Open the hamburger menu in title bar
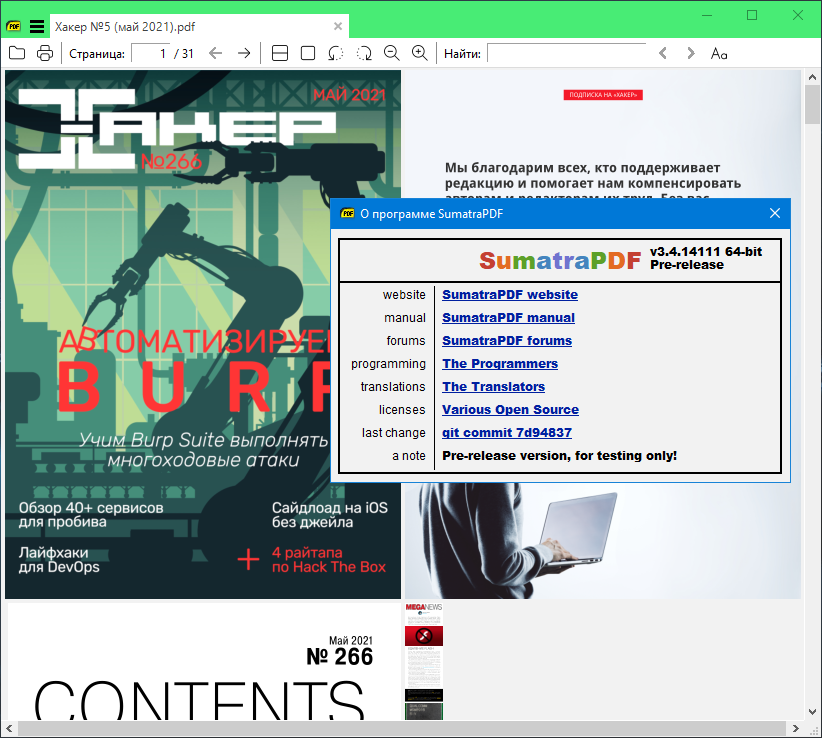Image resolution: width=822 pixels, height=738 pixels. point(37,27)
